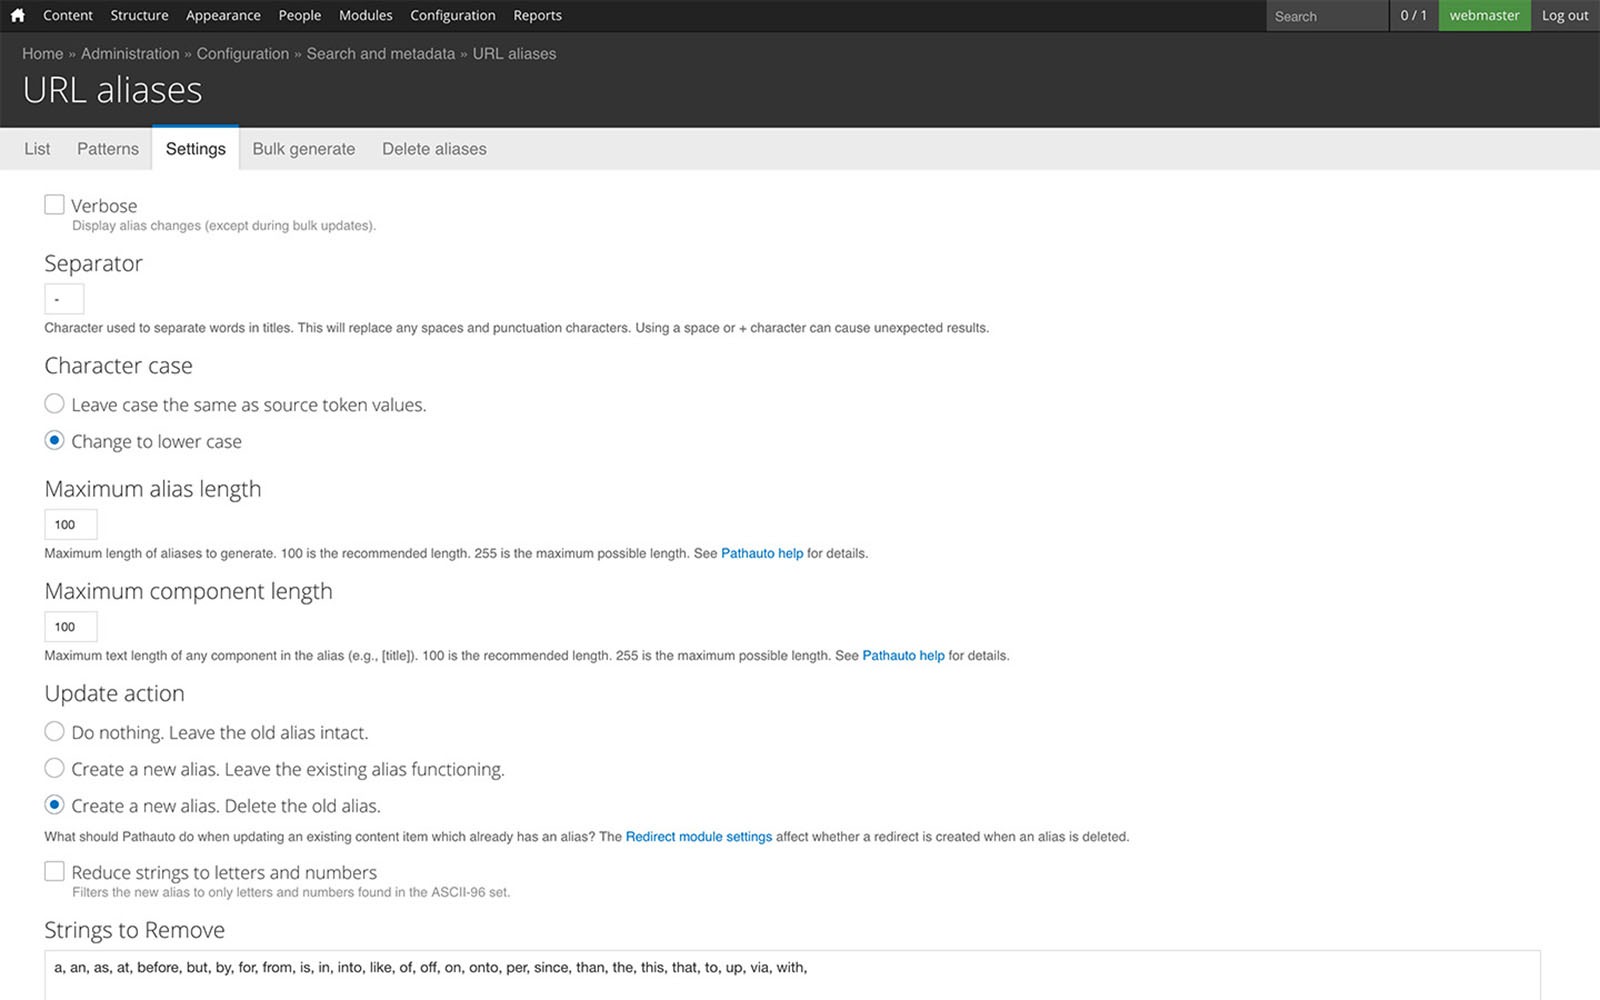Open the Modules menu
1600x1000 pixels.
coord(366,15)
